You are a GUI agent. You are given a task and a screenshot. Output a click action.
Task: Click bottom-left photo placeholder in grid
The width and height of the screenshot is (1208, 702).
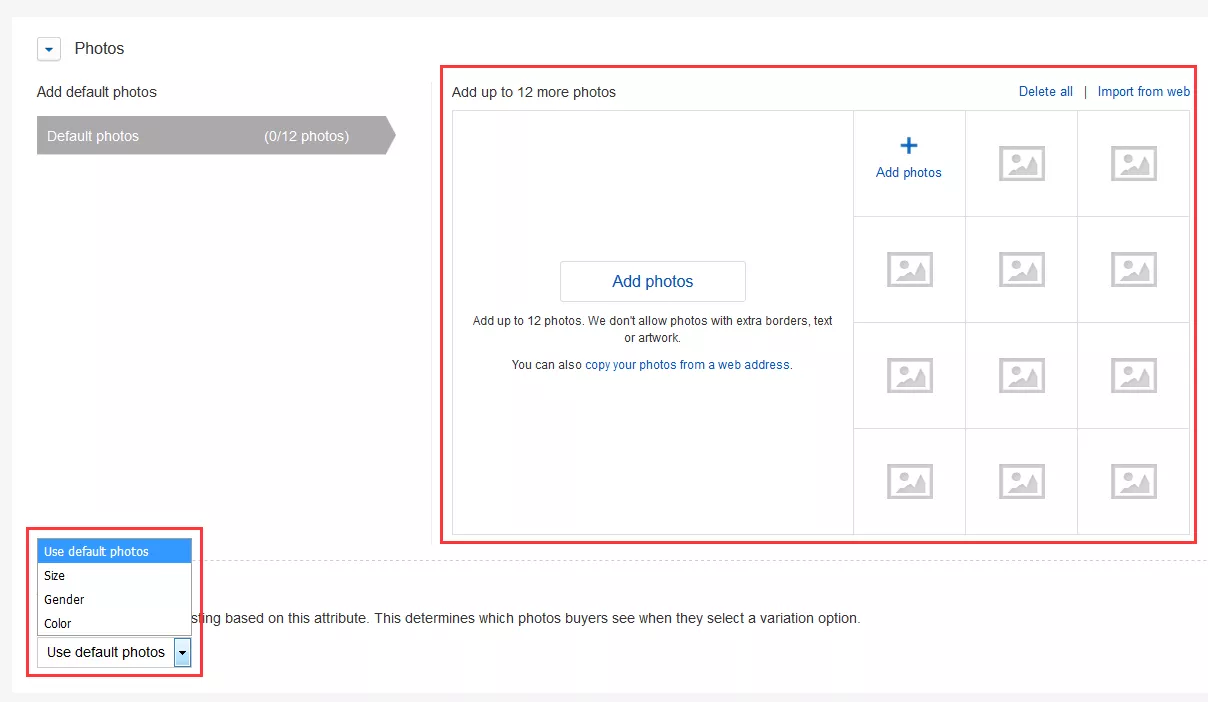click(x=909, y=481)
